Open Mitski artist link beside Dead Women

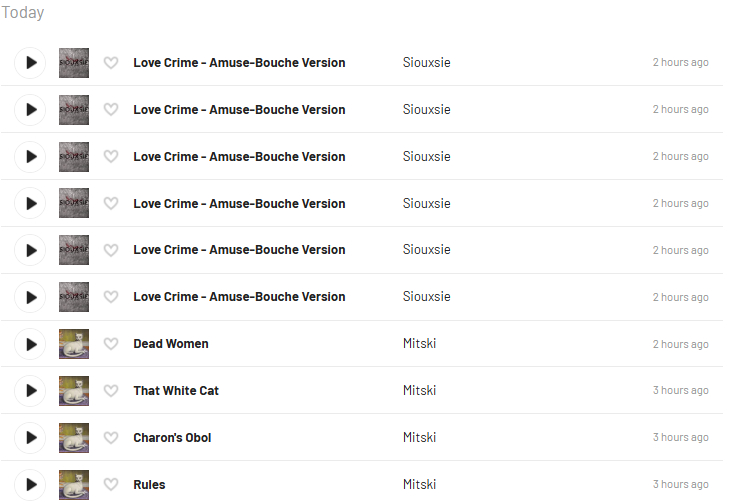[419, 344]
